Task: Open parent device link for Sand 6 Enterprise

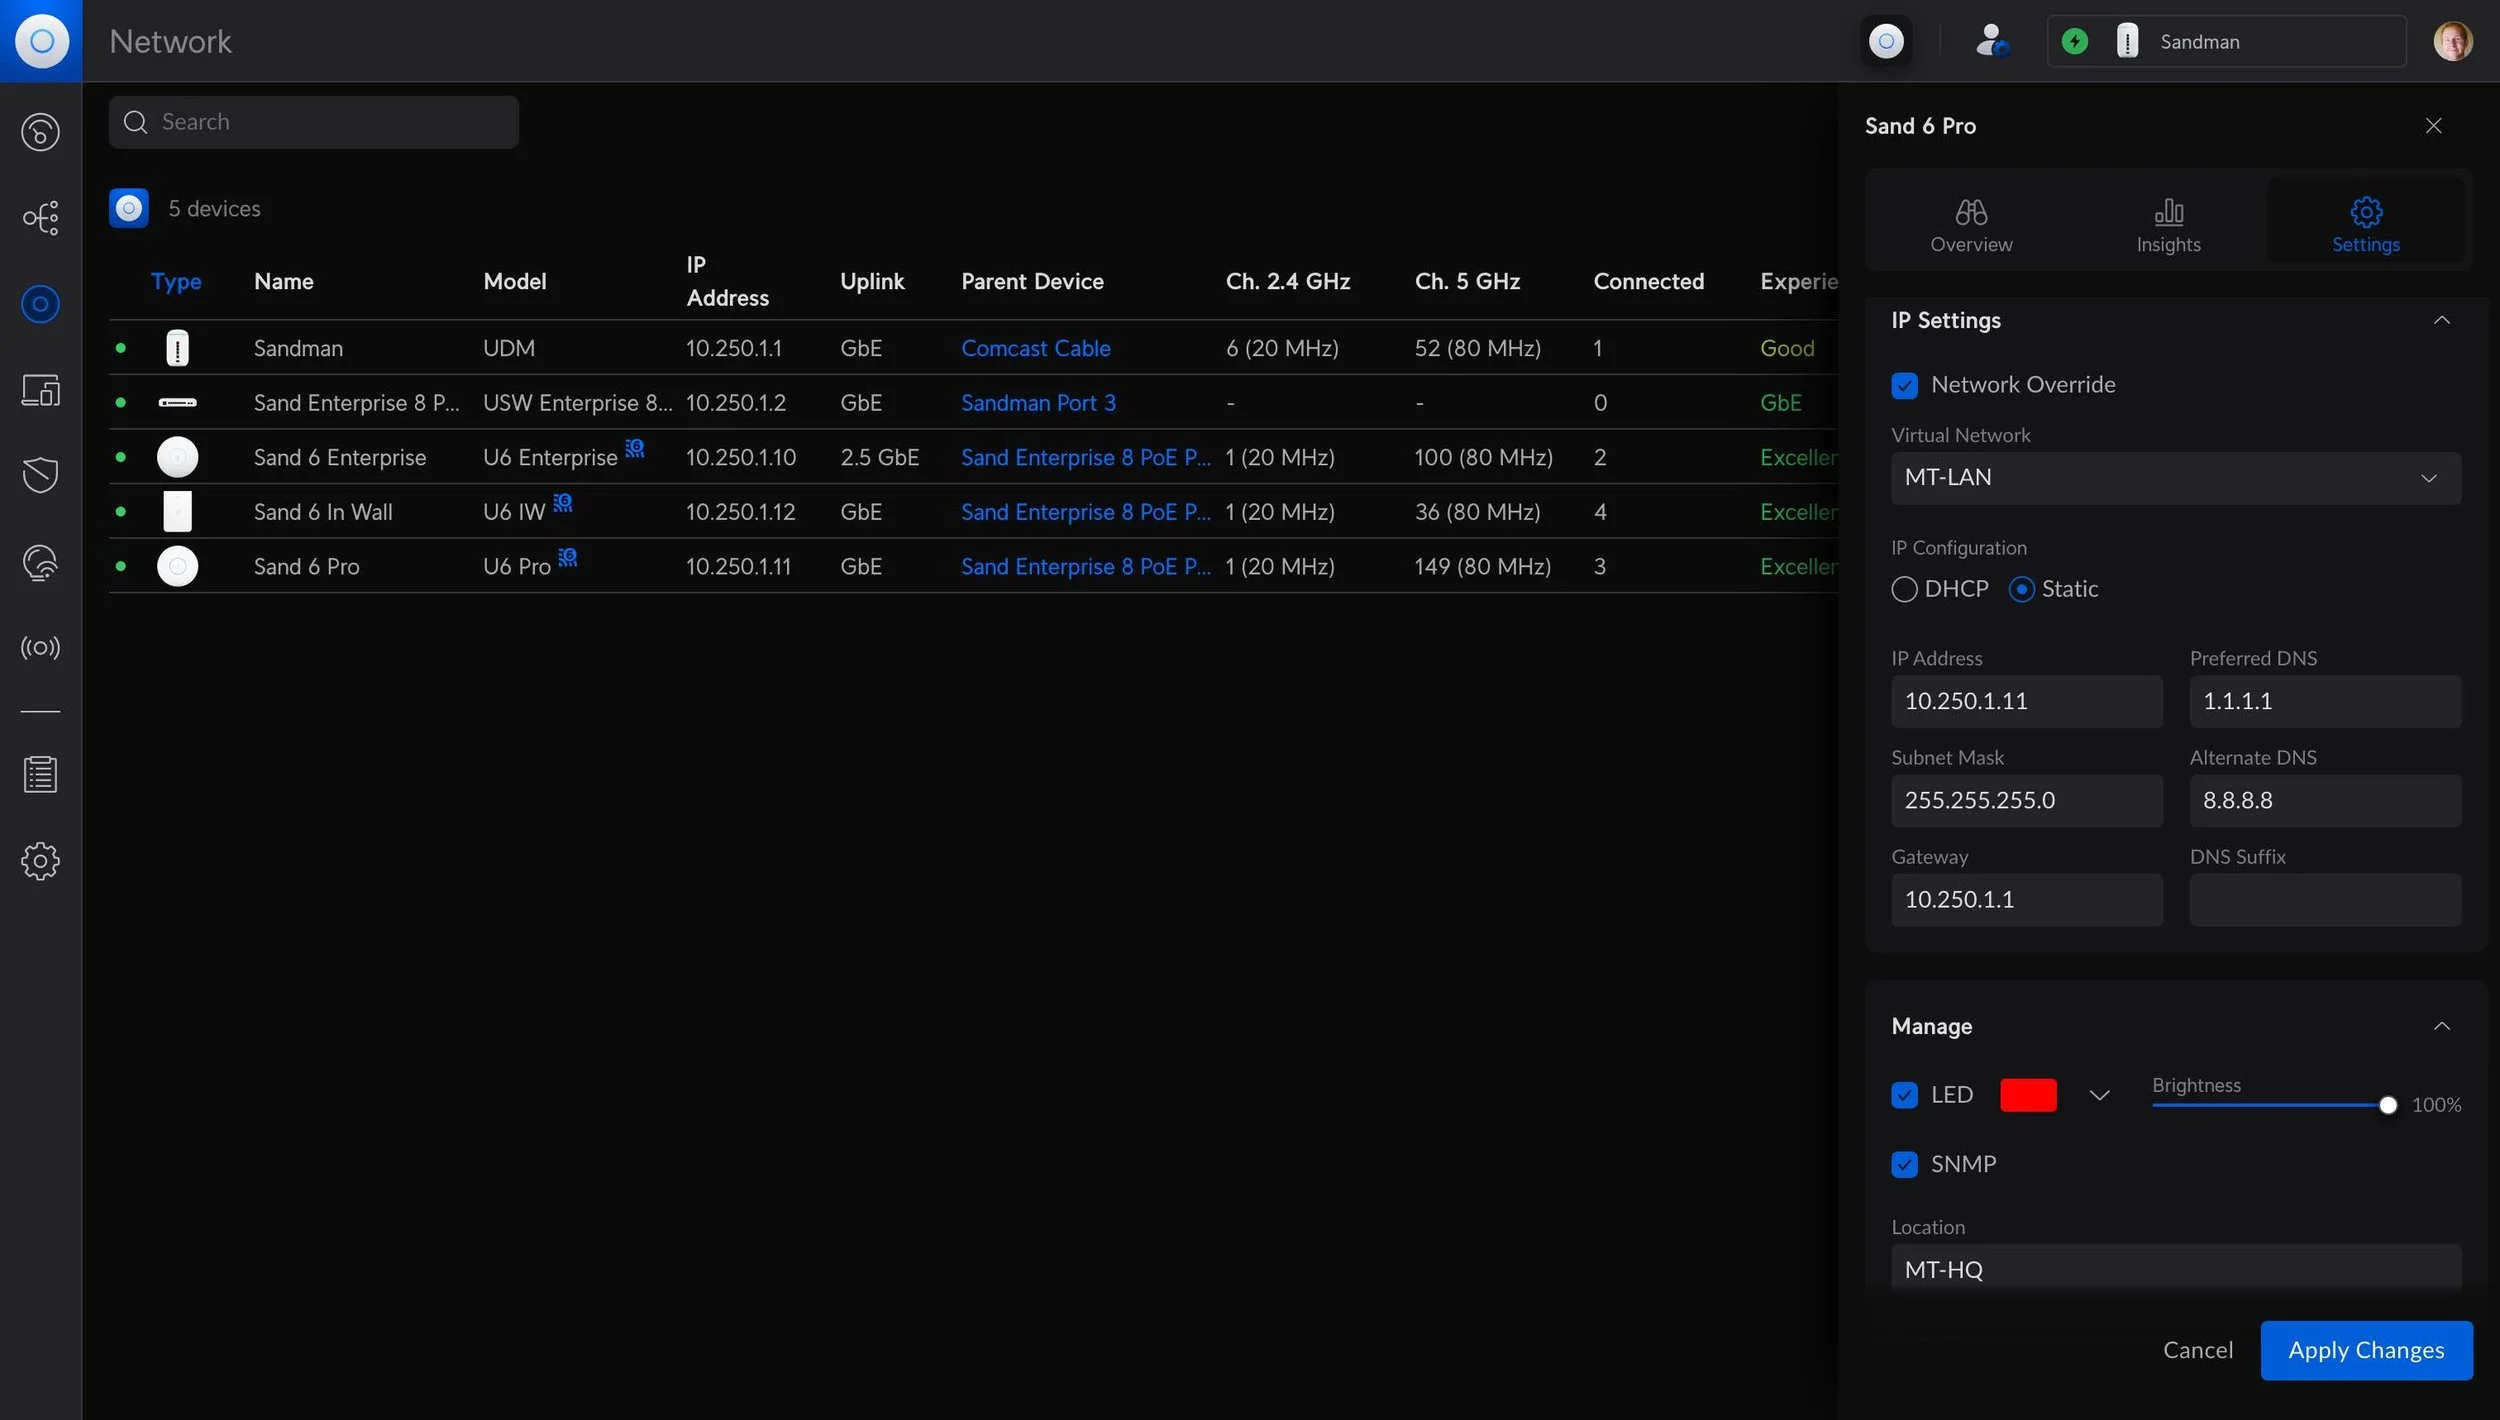Action: [1085, 457]
